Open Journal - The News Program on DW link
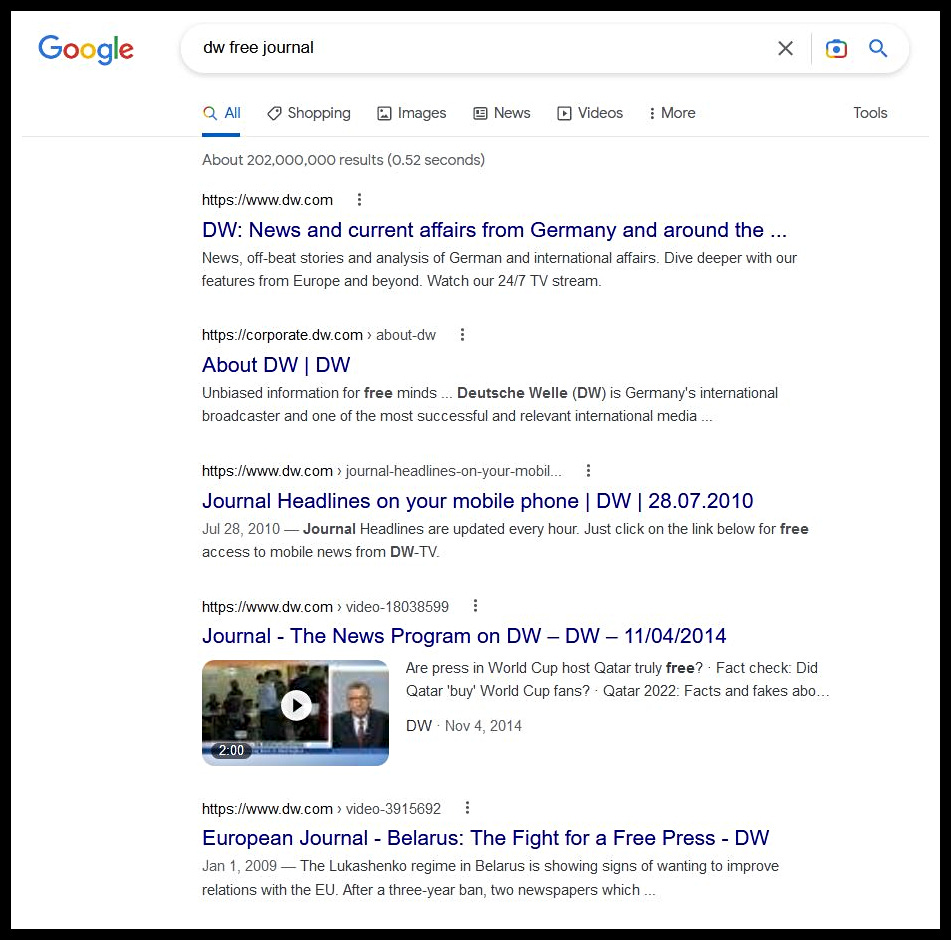The height and width of the screenshot is (940, 951). 464,636
